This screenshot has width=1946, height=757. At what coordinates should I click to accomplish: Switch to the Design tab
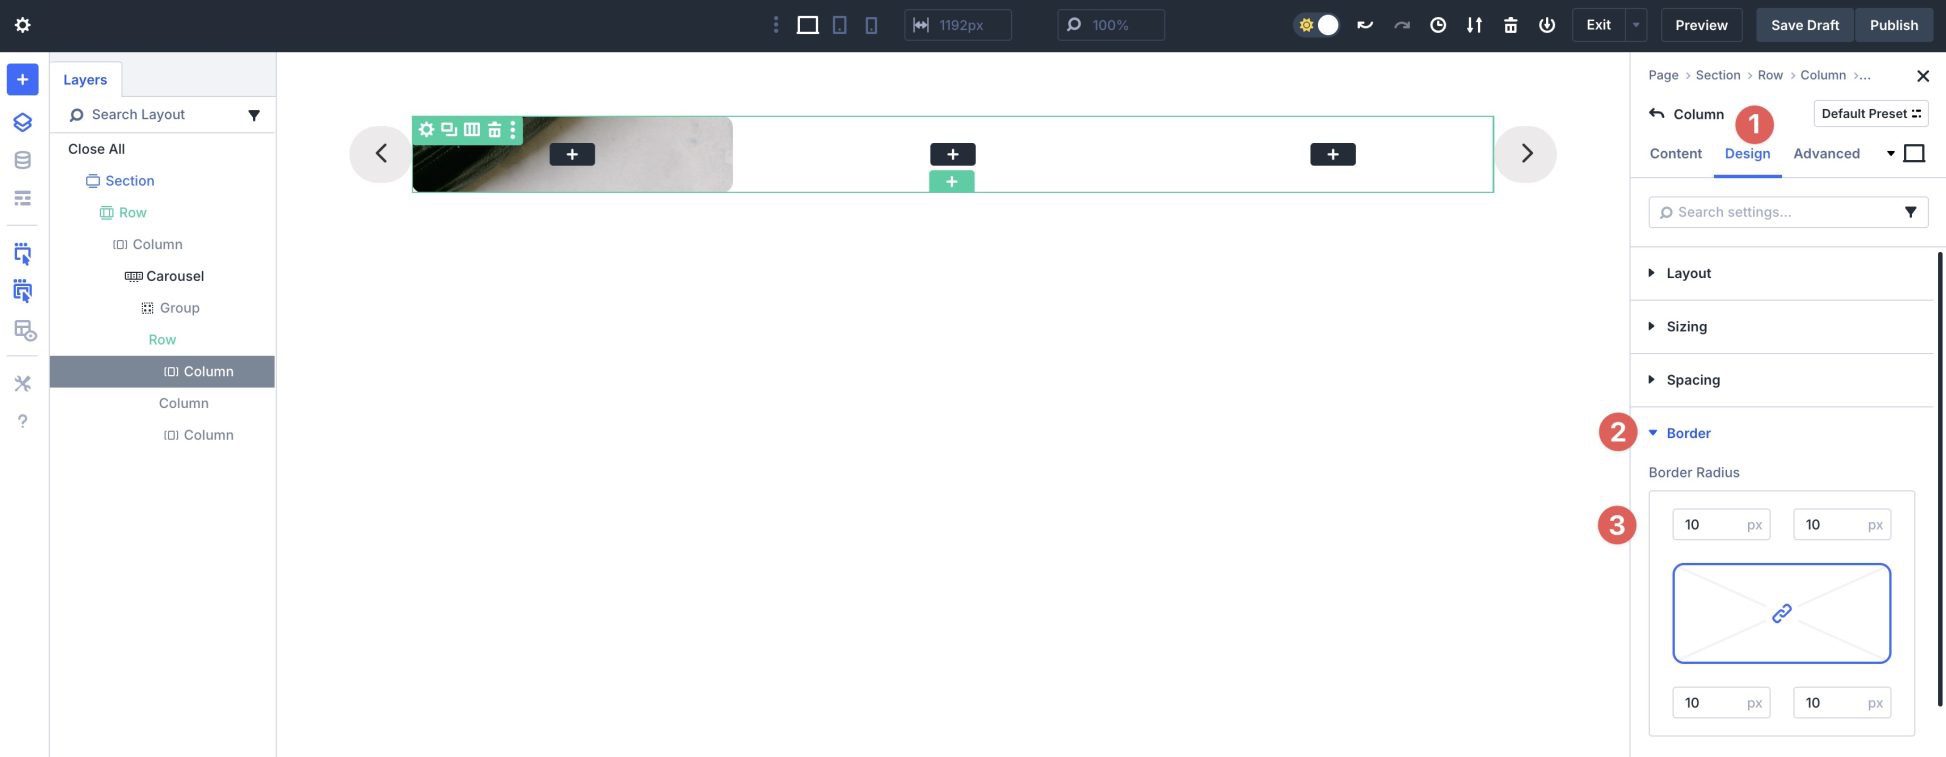[x=1747, y=154]
